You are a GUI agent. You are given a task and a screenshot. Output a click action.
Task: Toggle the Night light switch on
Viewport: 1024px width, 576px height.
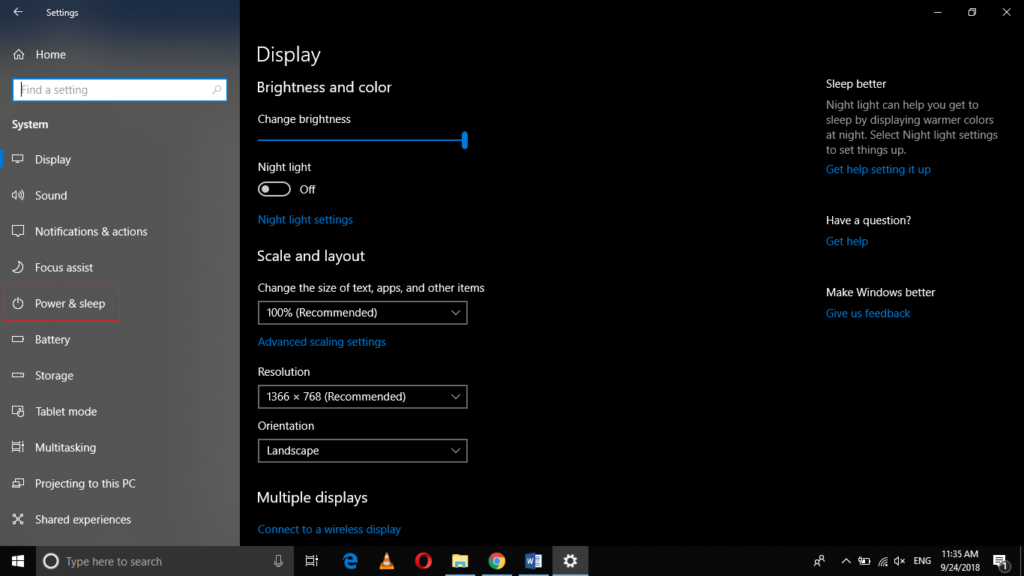[273, 189]
